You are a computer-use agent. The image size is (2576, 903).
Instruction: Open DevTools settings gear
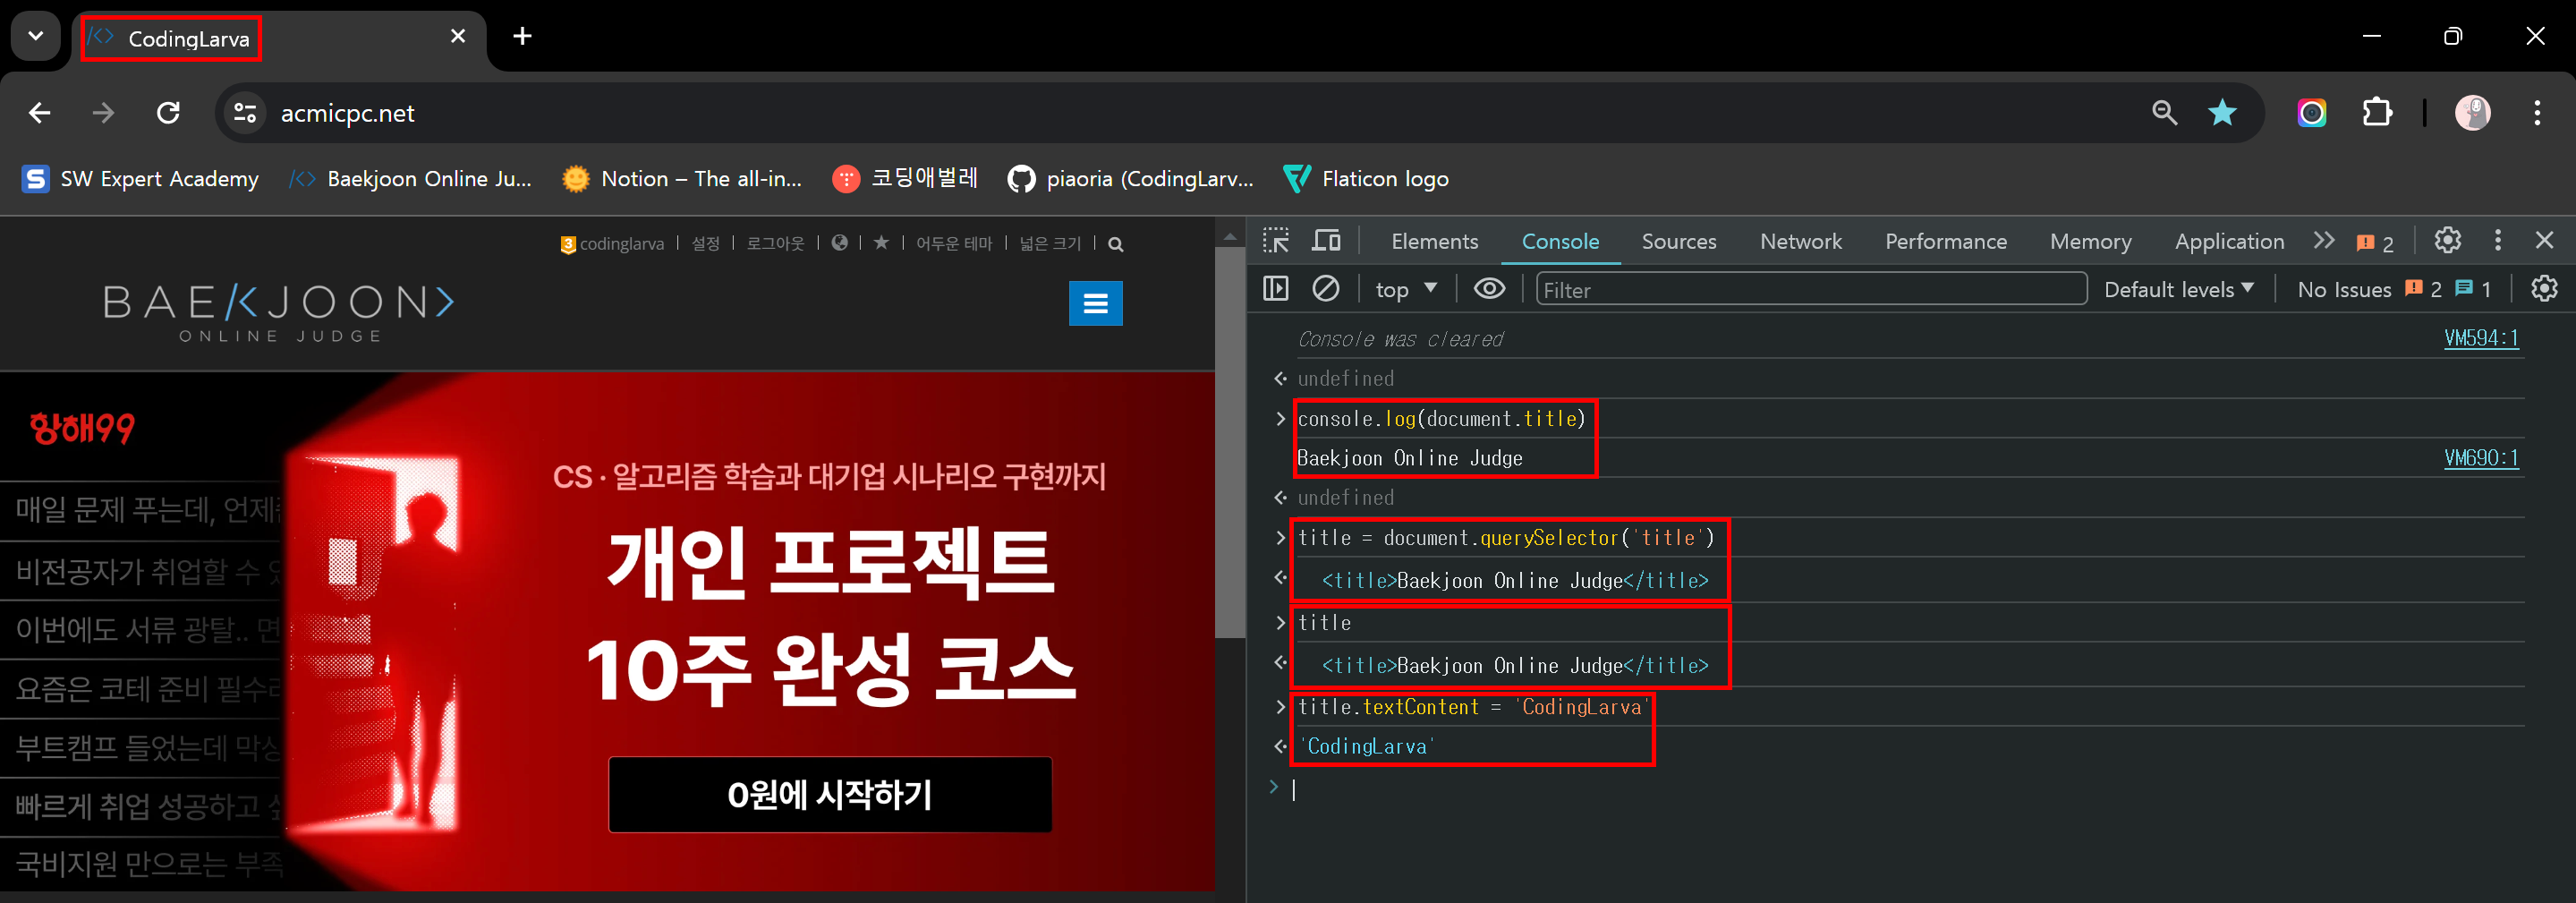click(x=2447, y=241)
